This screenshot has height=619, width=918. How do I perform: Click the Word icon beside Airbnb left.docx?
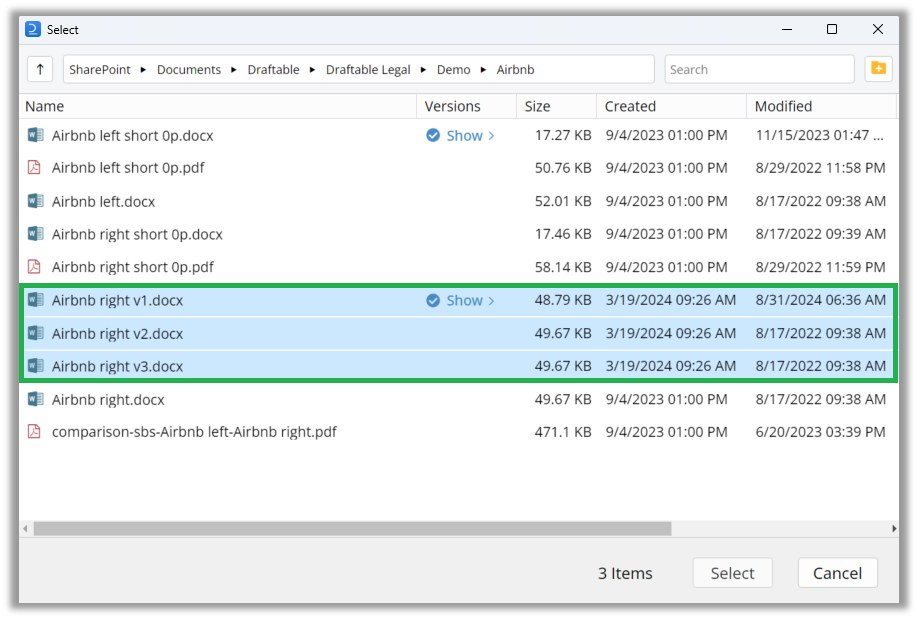pos(36,201)
